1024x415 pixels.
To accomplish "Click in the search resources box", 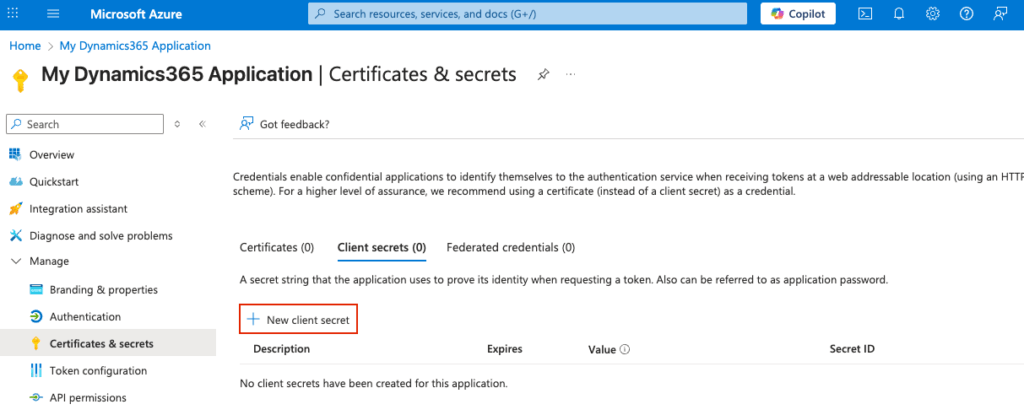I will coord(527,14).
